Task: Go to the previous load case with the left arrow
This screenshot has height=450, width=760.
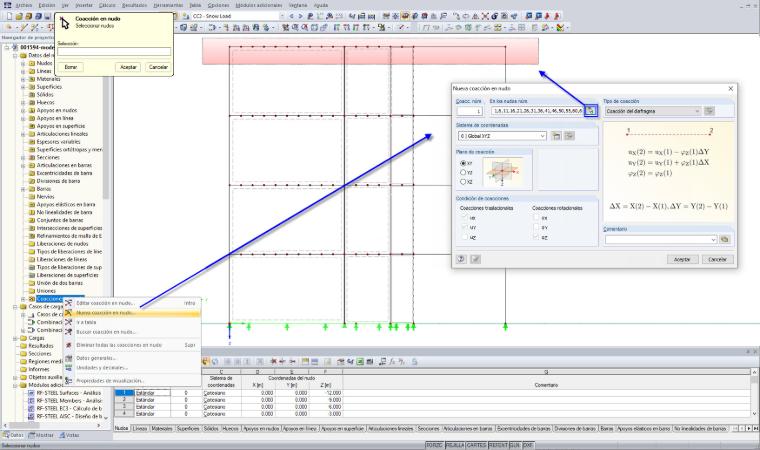Action: tap(291, 16)
